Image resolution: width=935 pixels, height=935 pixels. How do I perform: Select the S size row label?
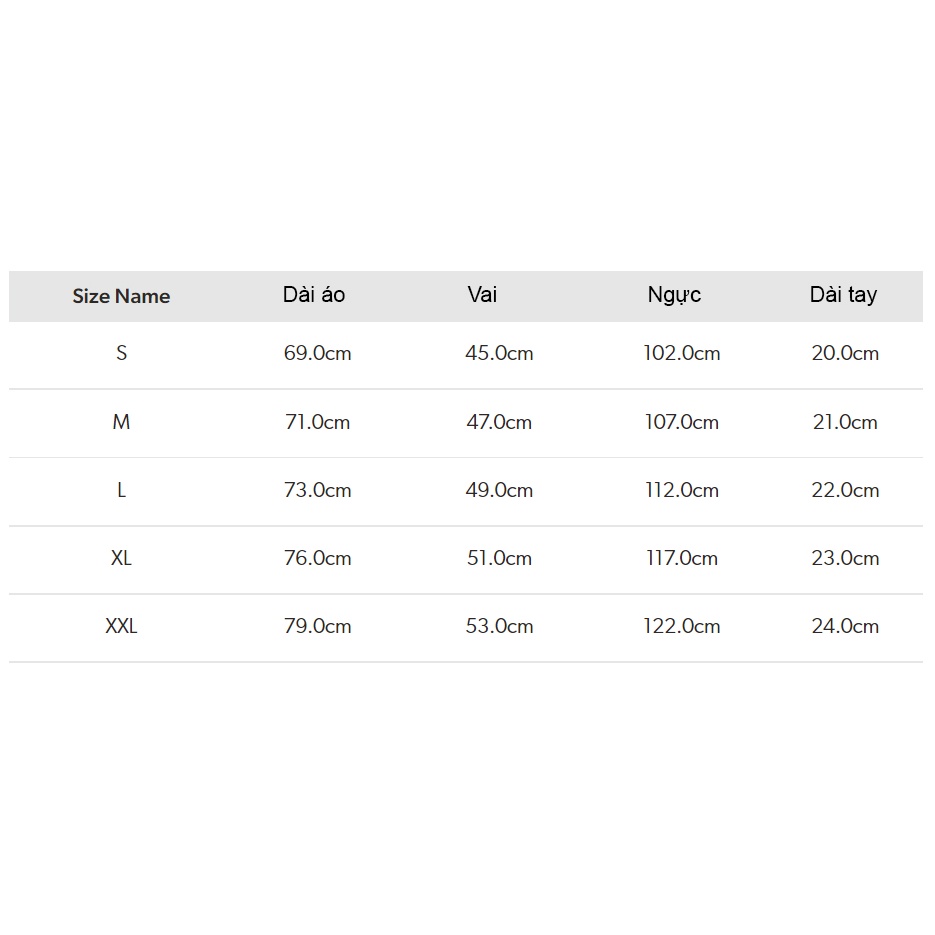pyautogui.click(x=121, y=353)
